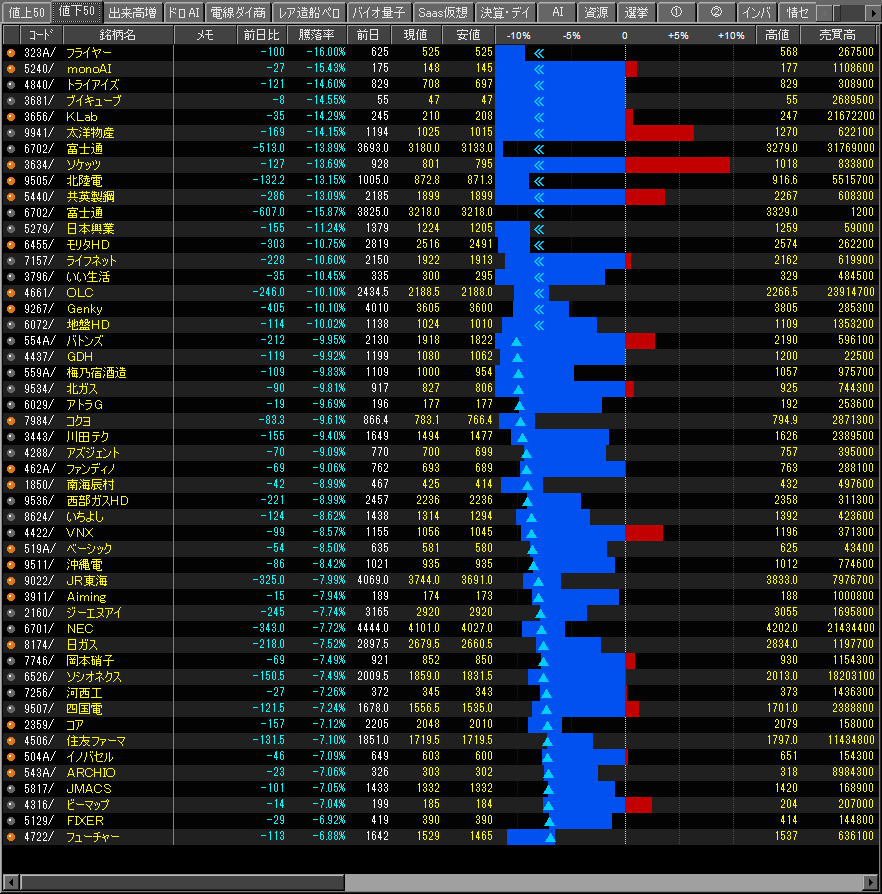Click the orange icon beside 4722 フューチャー
Image resolution: width=882 pixels, height=894 pixels.
tap(11, 836)
